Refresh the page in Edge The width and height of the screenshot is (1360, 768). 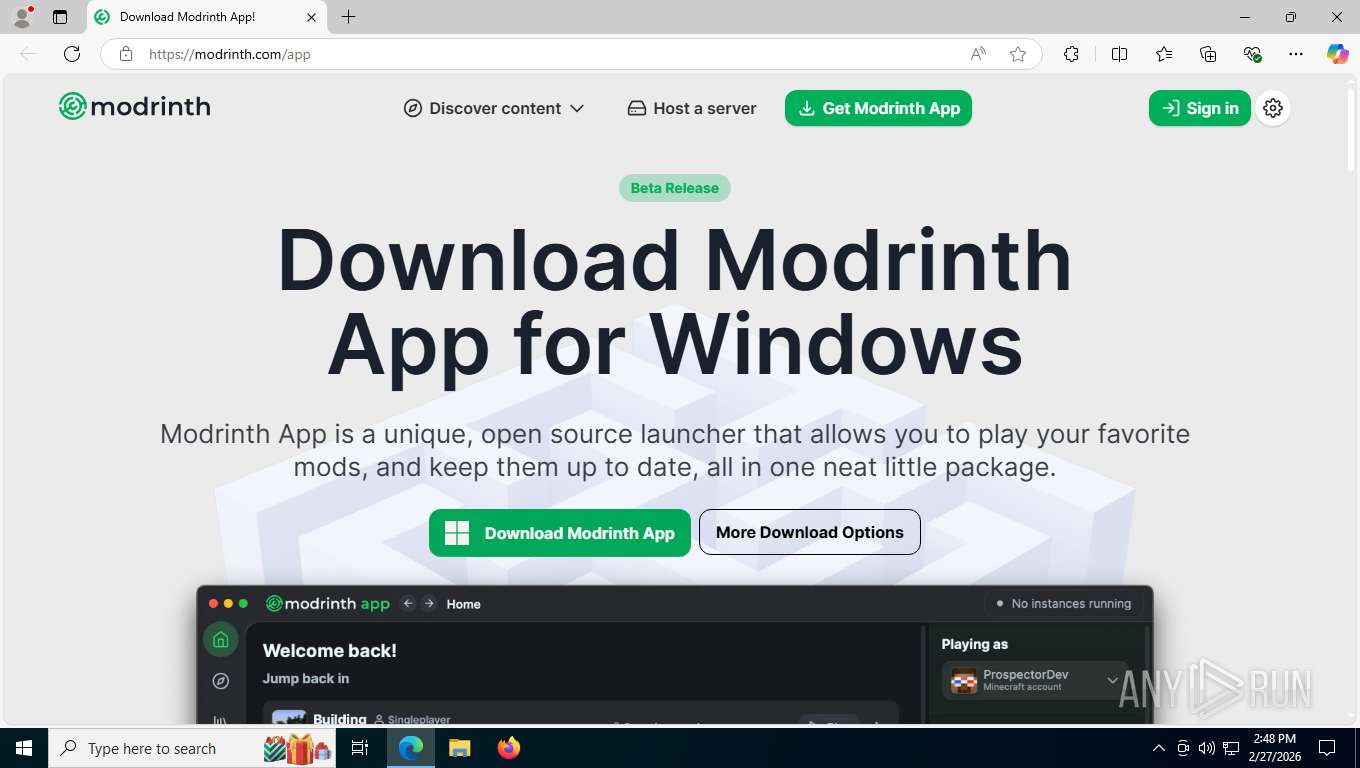[x=72, y=54]
